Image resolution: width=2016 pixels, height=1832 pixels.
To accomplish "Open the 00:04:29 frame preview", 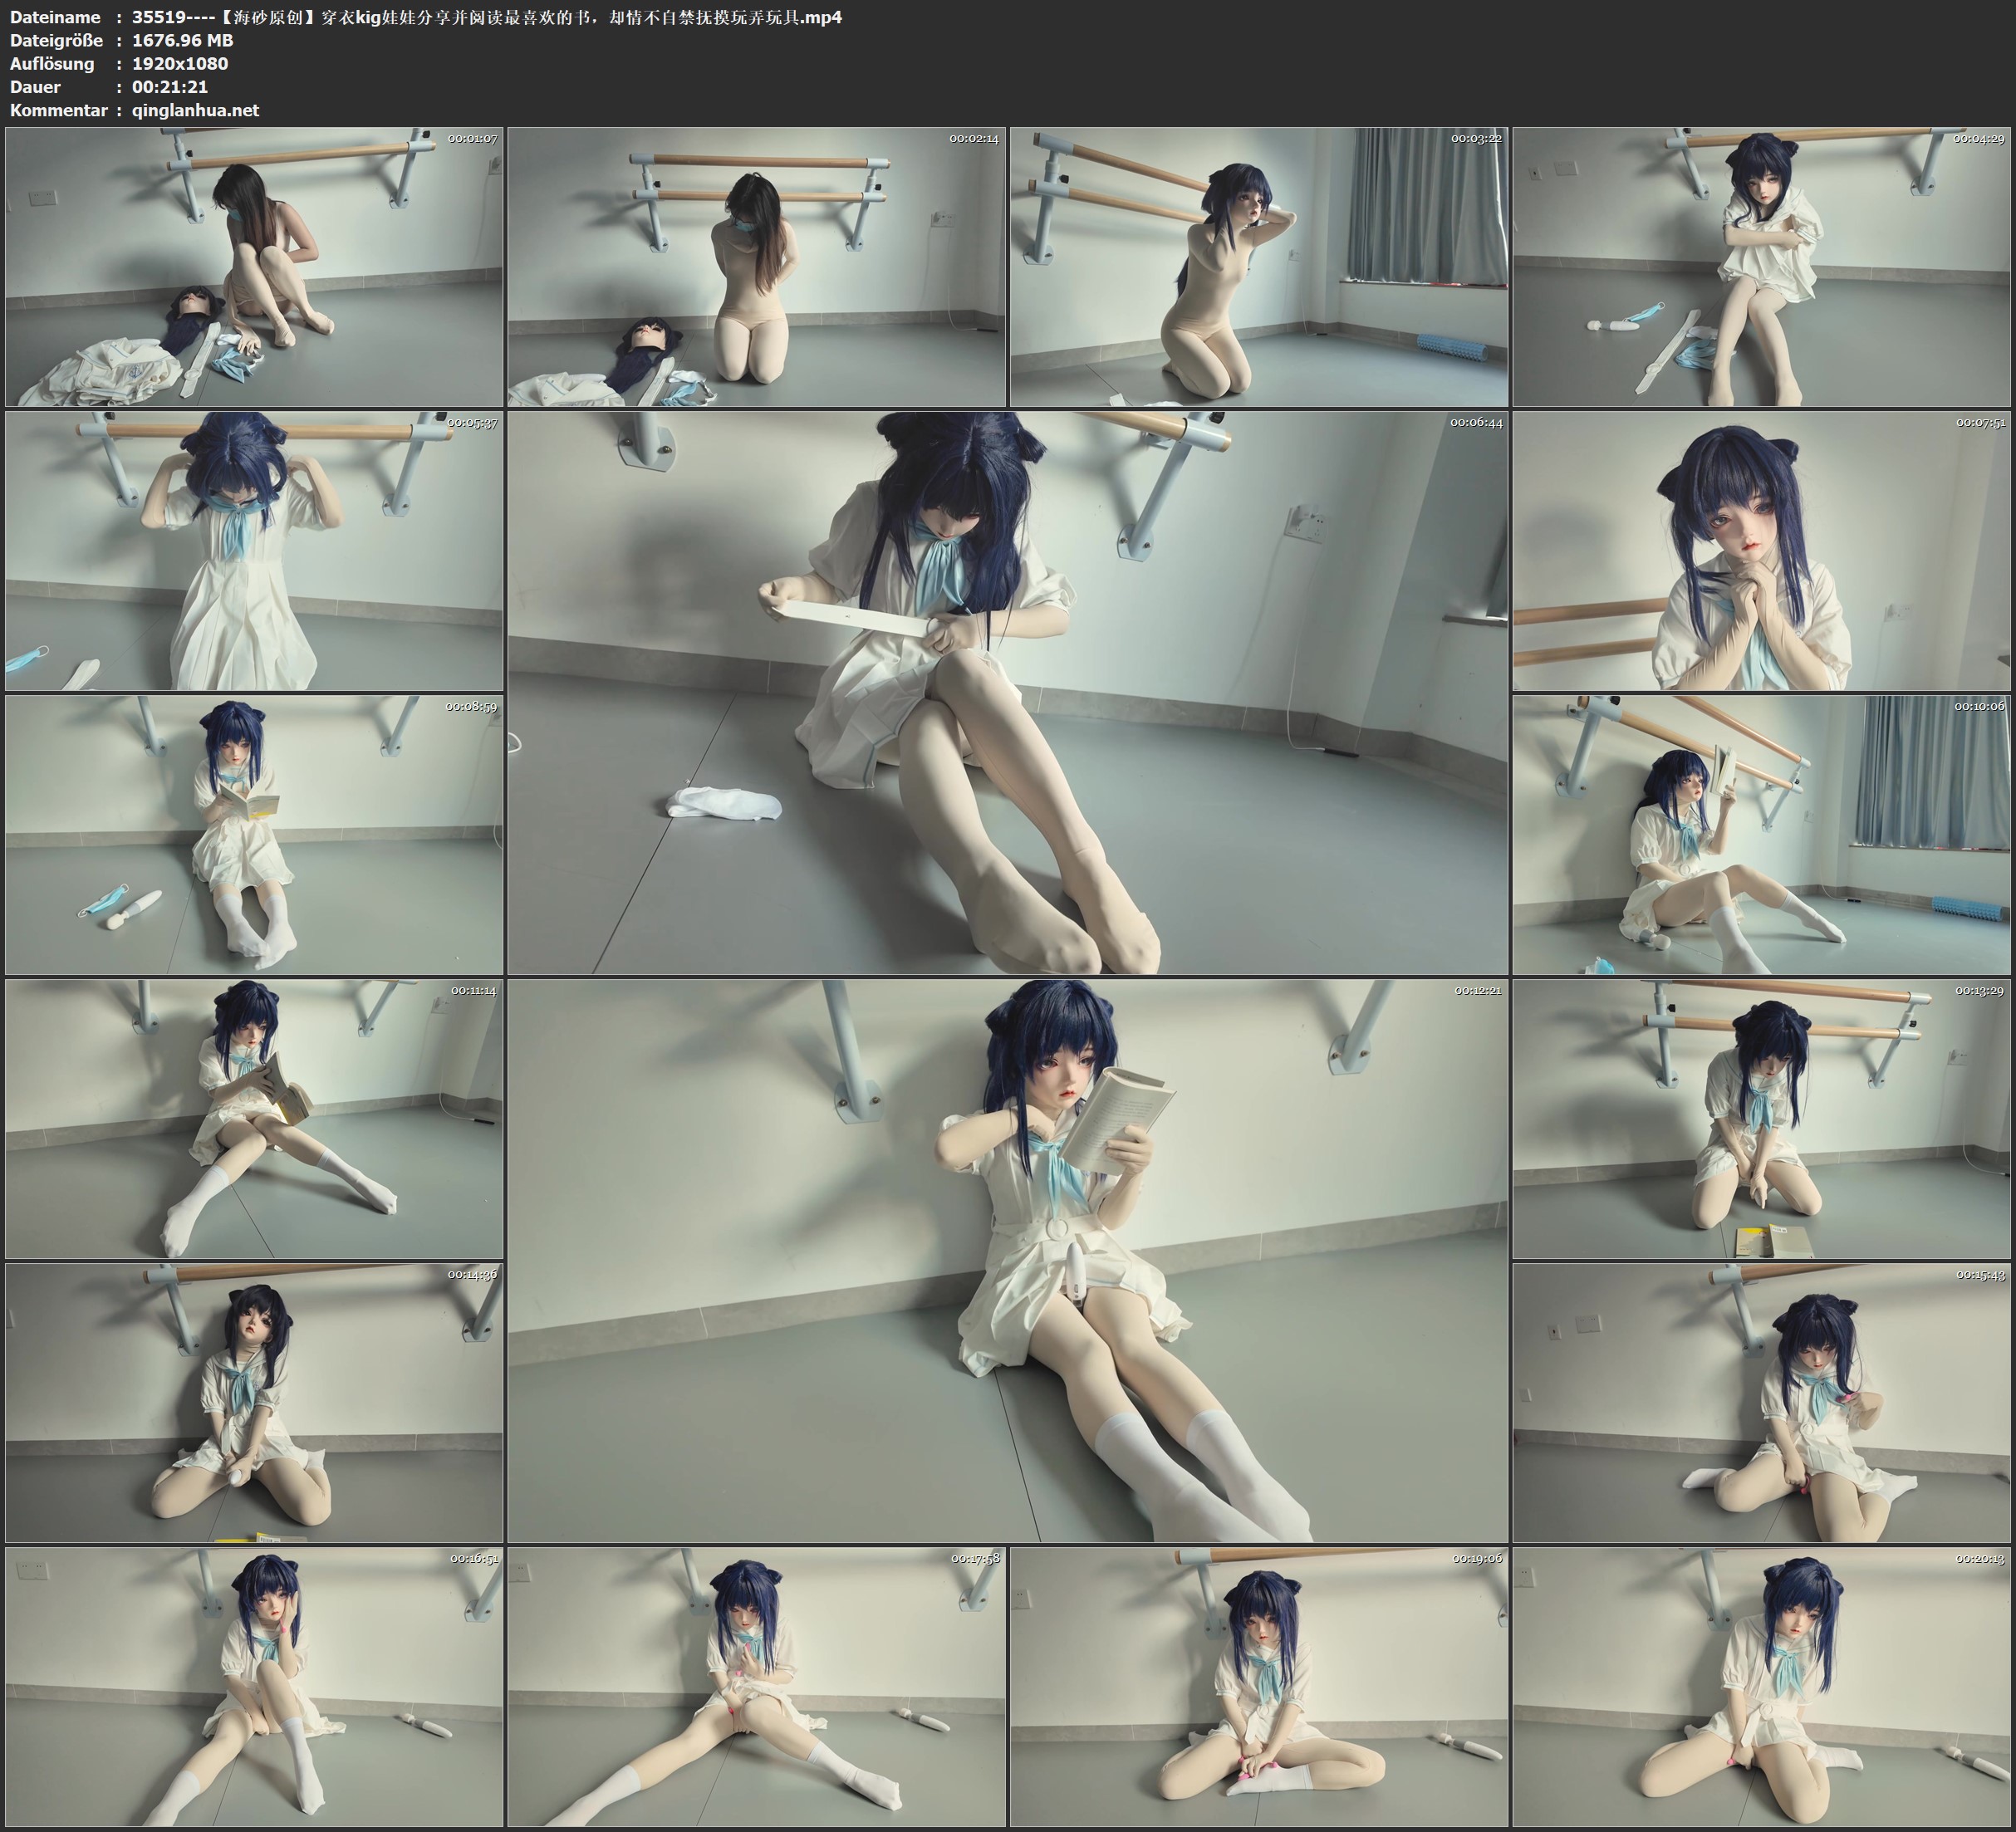I will pos(1761,266).
